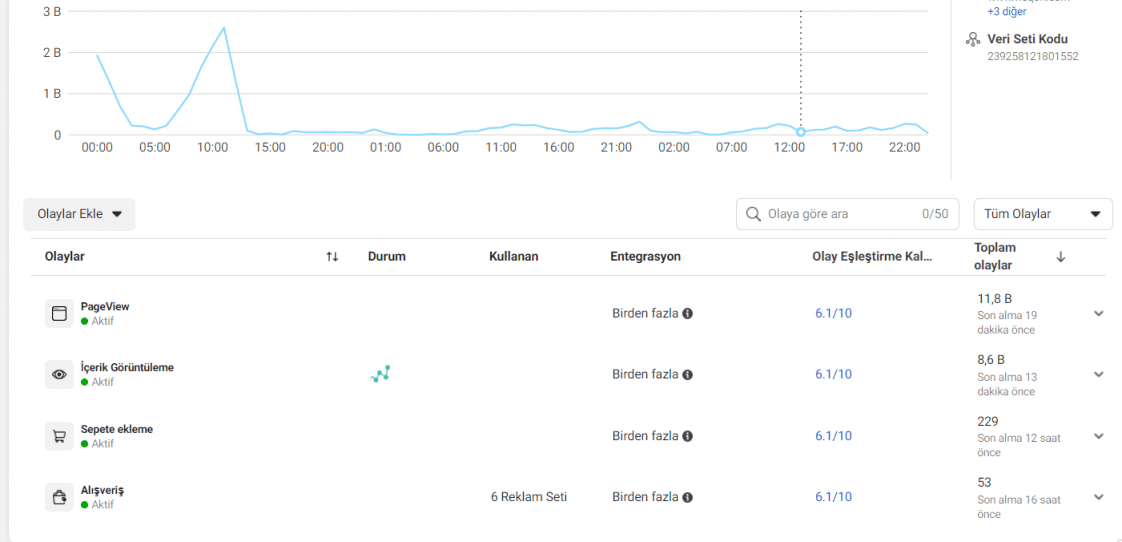The image size is (1122, 542).
Task: Sort by Toplam olaylar down arrow
Action: pyautogui.click(x=1060, y=257)
